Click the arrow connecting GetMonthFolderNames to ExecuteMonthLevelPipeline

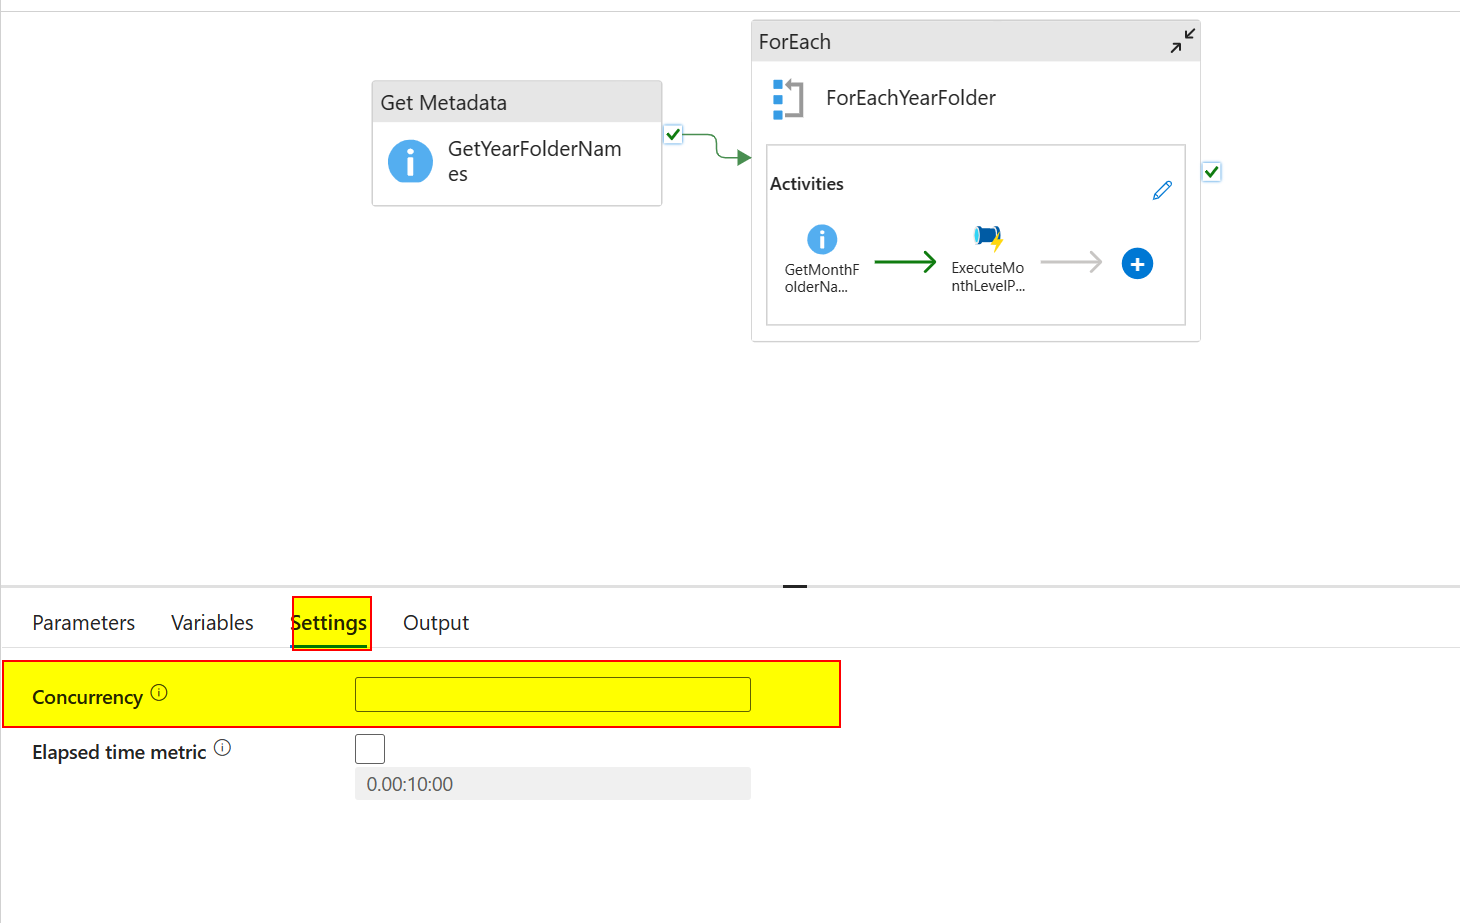(906, 261)
